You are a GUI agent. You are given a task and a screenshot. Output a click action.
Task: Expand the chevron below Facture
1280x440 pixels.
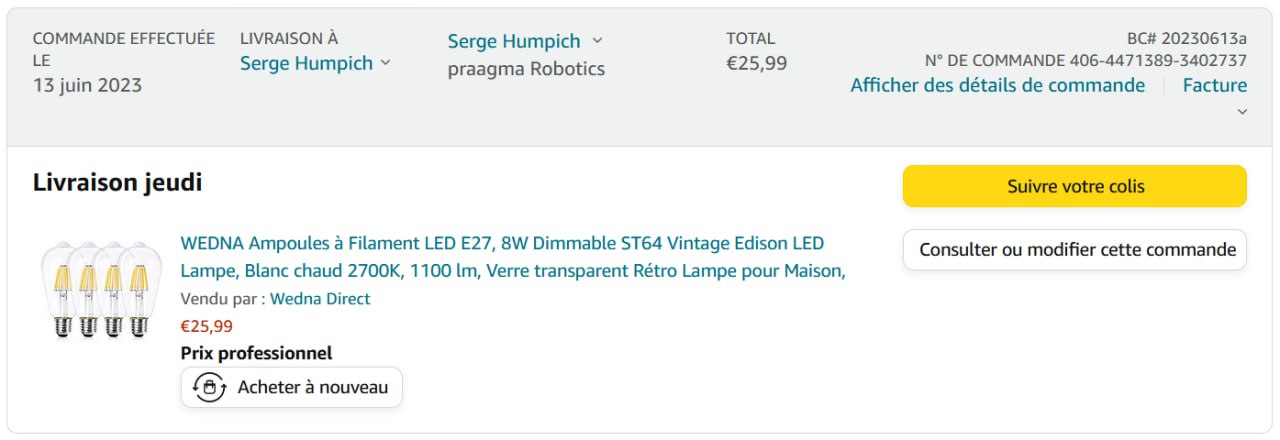[1242, 112]
